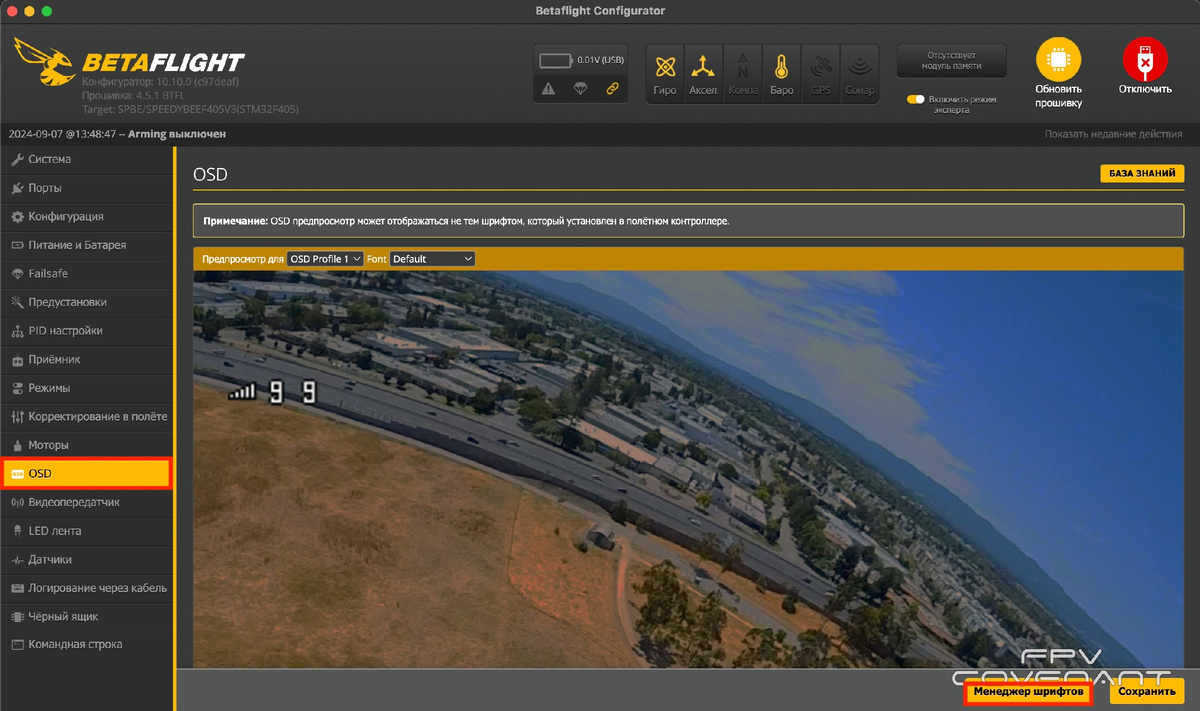Screen dimensions: 1200x711
Task: Open the Knowledge Base button
Action: pyautogui.click(x=1142, y=174)
